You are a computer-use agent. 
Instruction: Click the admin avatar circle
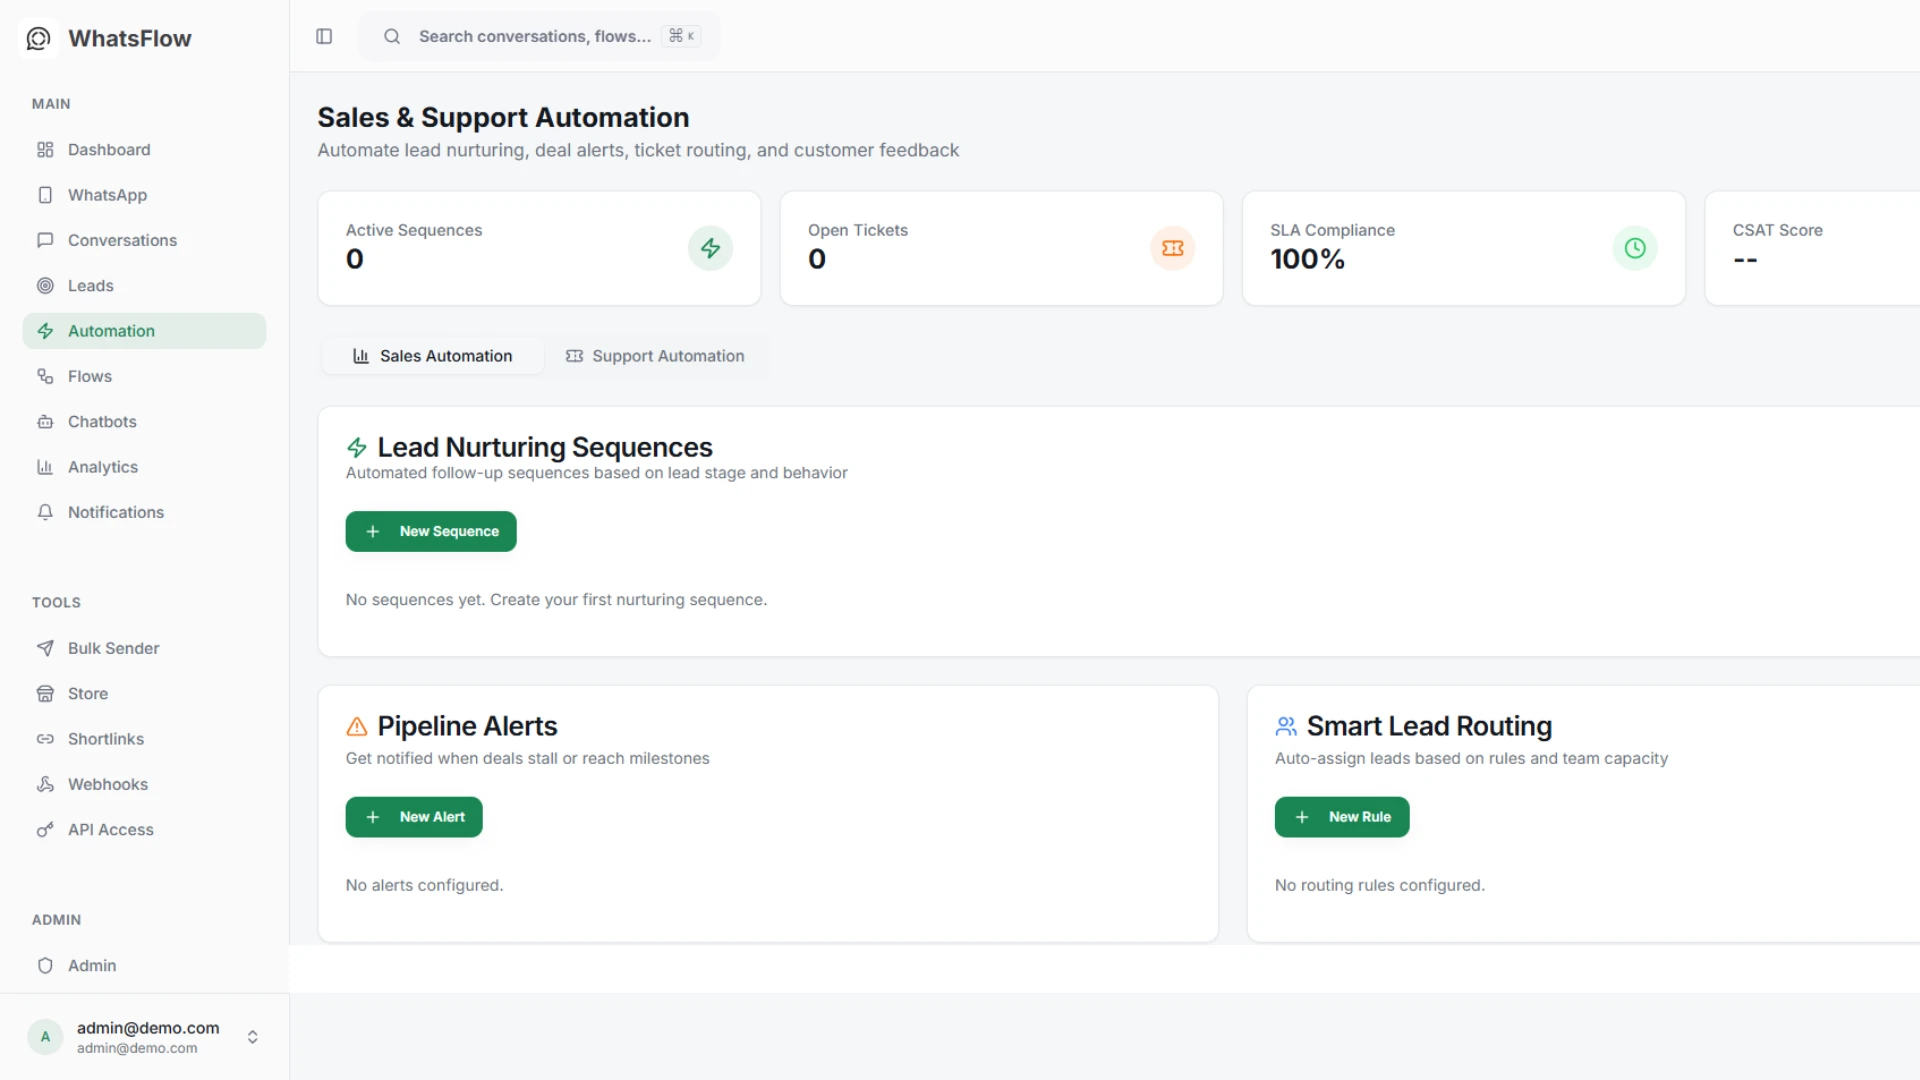coord(45,1037)
